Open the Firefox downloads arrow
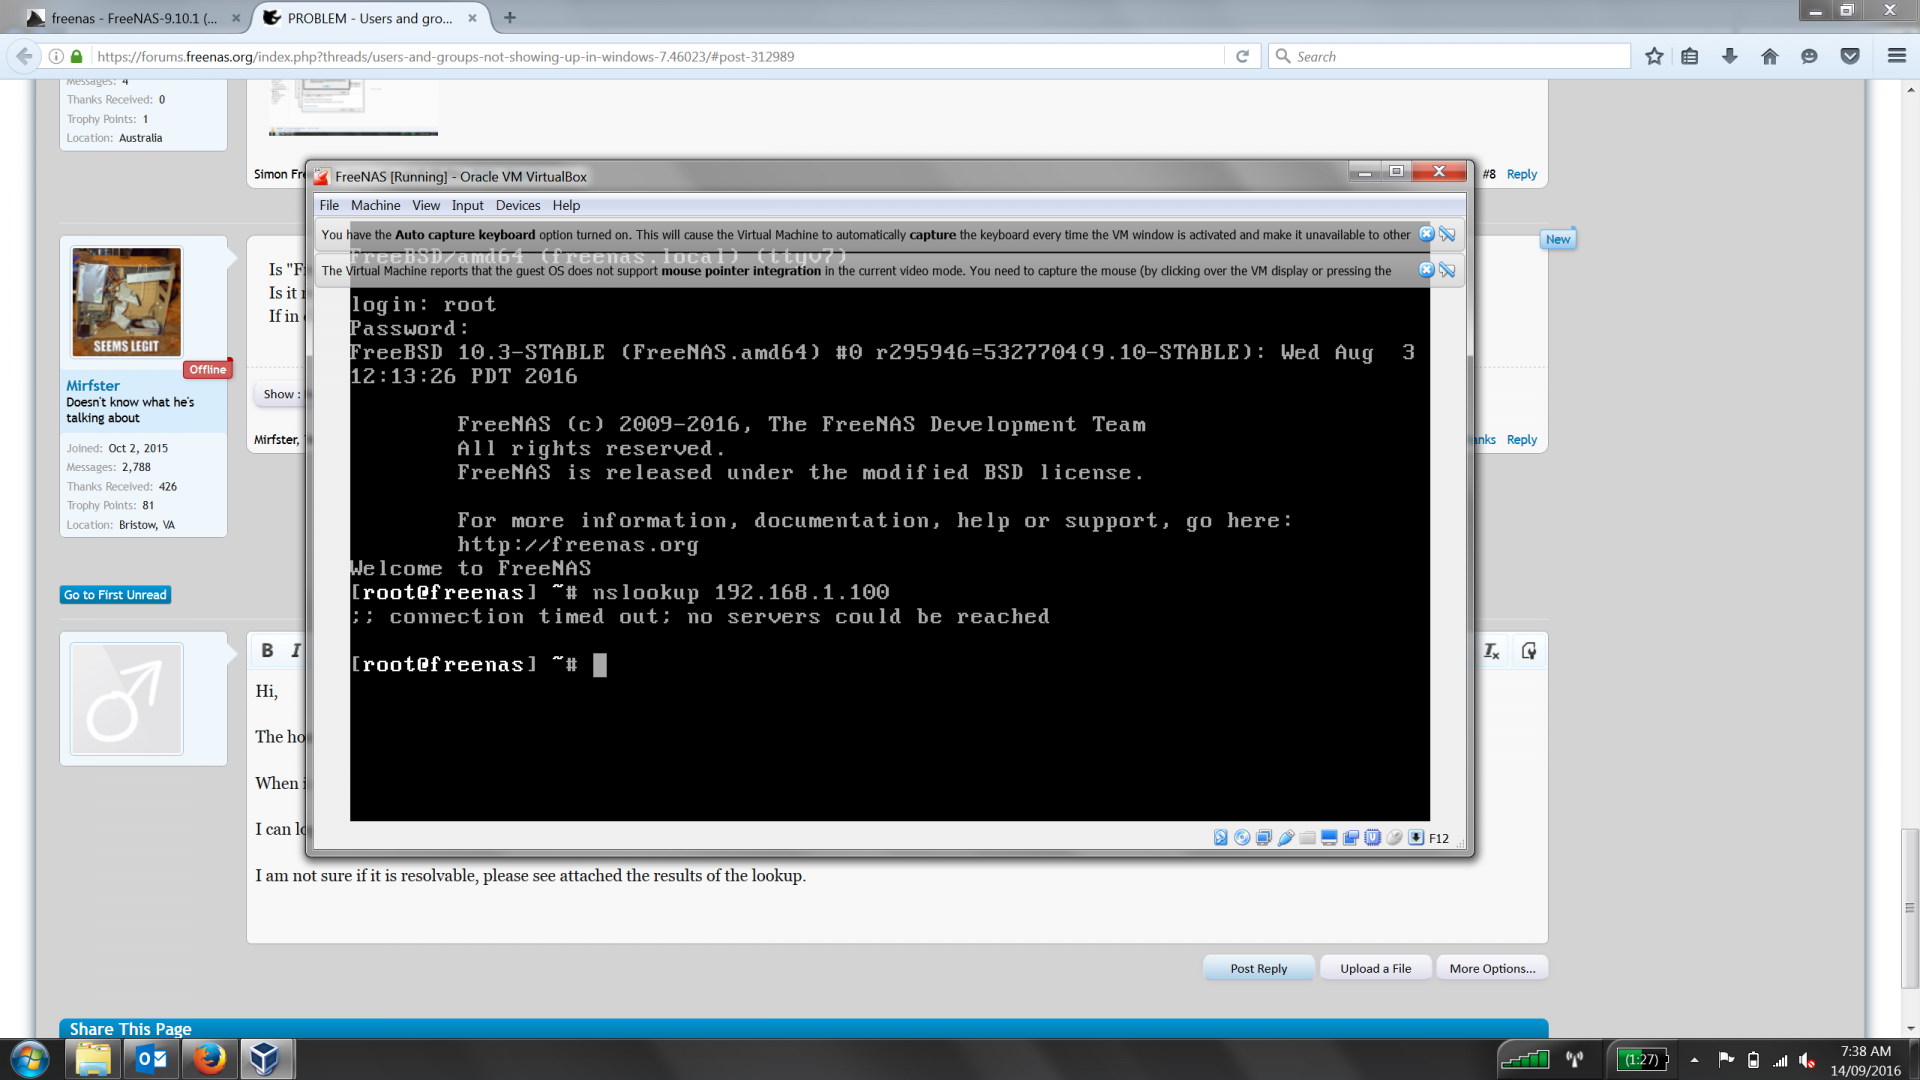This screenshot has width=1920, height=1080. [1730, 56]
